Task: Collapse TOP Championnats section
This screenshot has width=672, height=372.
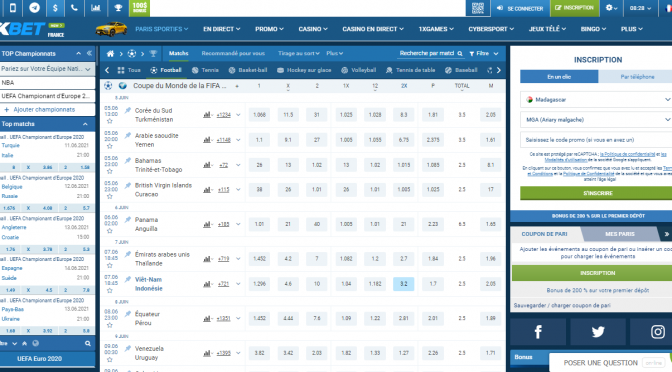Action: [x=78, y=54]
